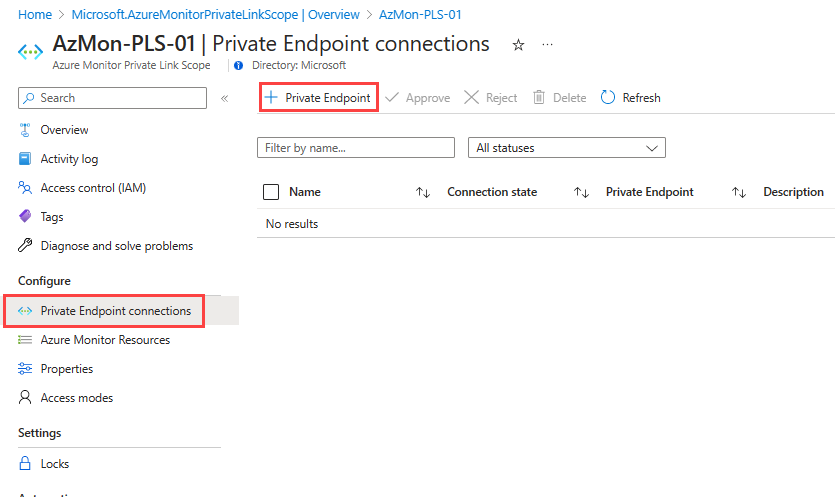Open the All statuses dropdown
This screenshot has height=497, width=835.
[567, 148]
